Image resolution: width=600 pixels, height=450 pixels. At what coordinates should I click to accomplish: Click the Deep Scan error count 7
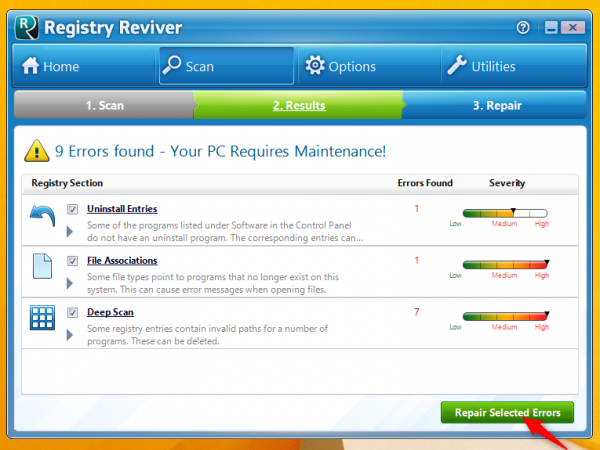416,312
